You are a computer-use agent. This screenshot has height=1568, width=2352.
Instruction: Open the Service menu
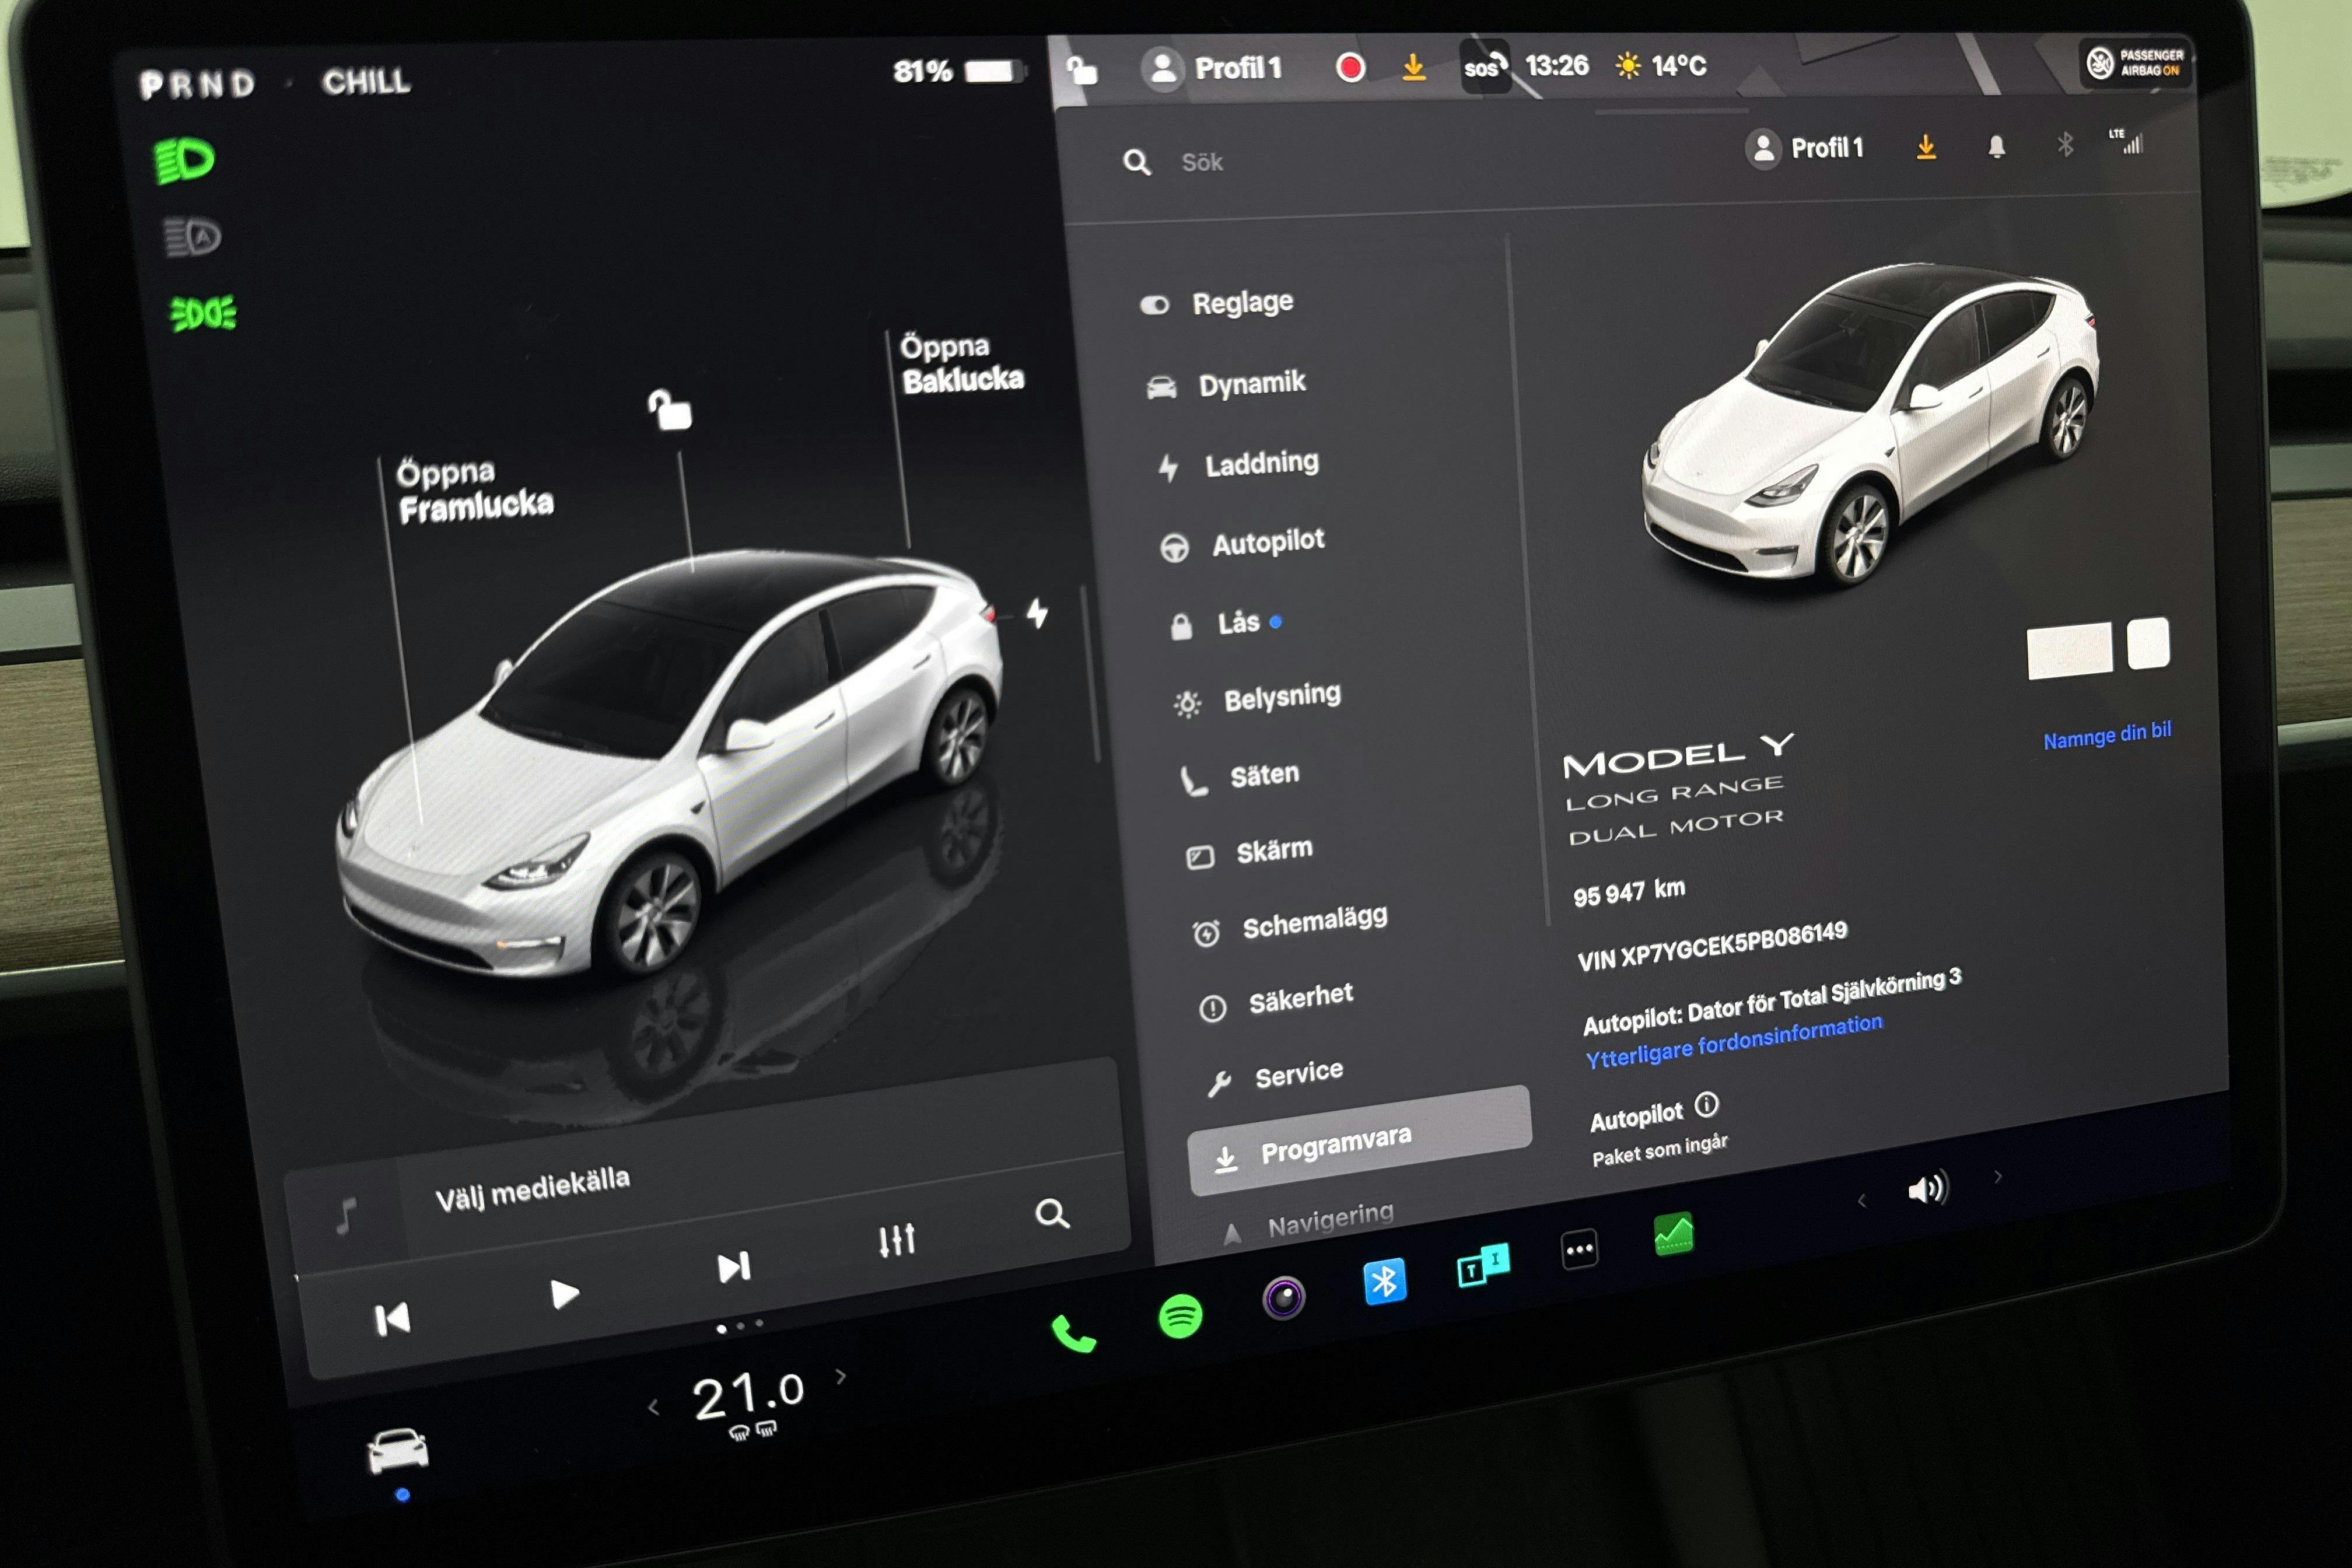[1275, 1076]
